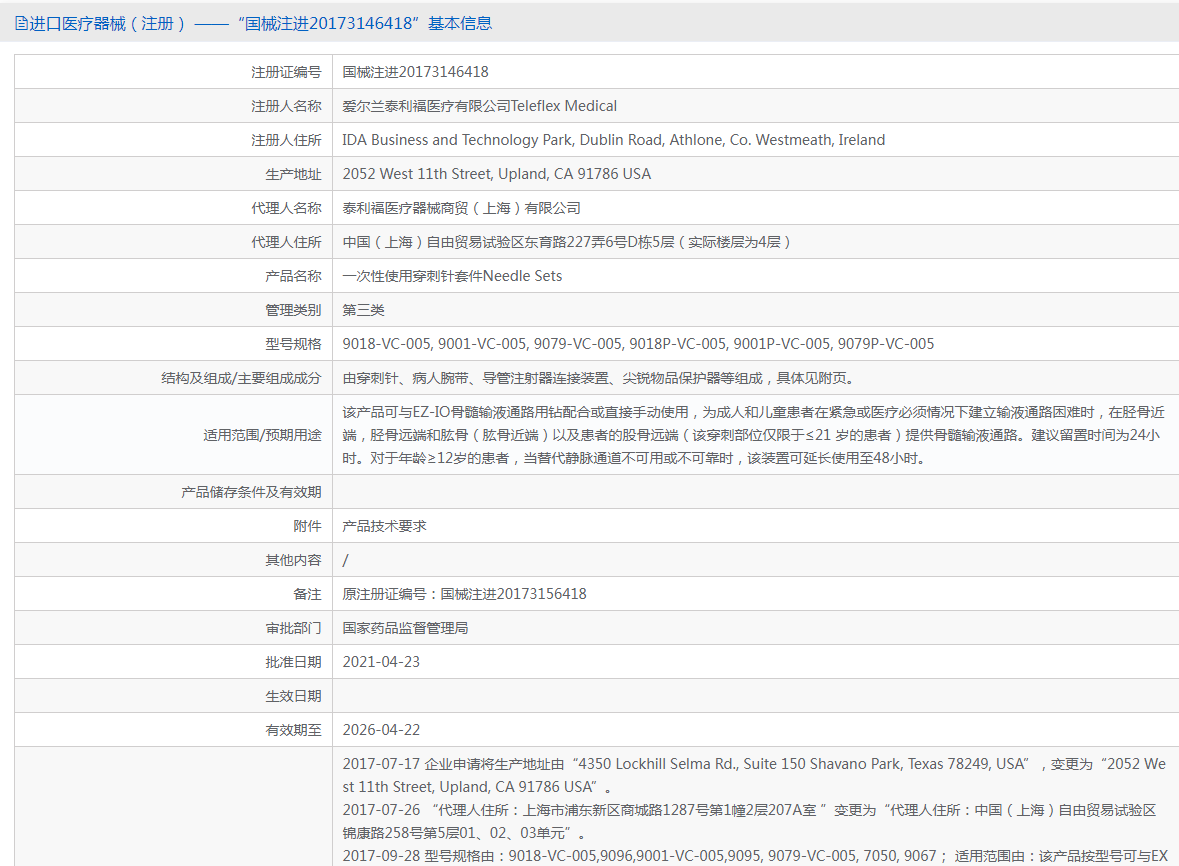This screenshot has height=866, width=1179.
Task: Click the 注册人名称 label
Action: 286,106
